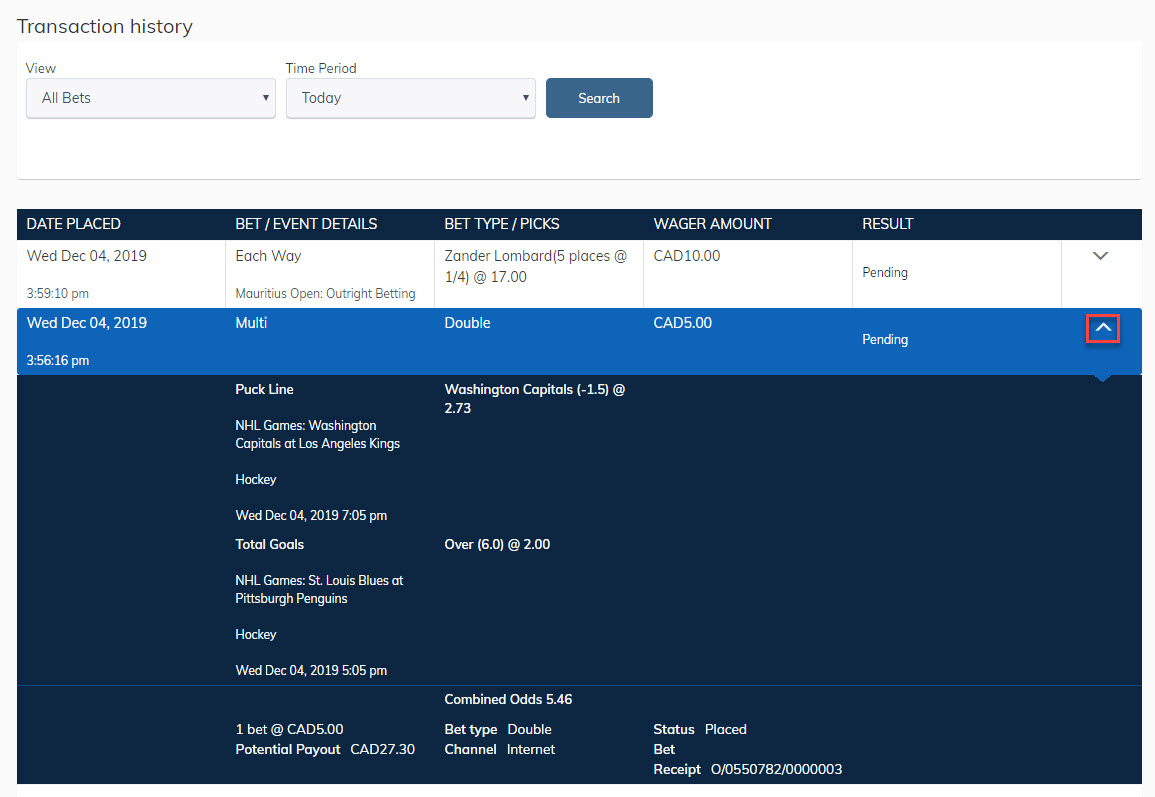This screenshot has width=1155, height=797.
Task: Open the View 'All Bets' dropdown
Action: (151, 98)
